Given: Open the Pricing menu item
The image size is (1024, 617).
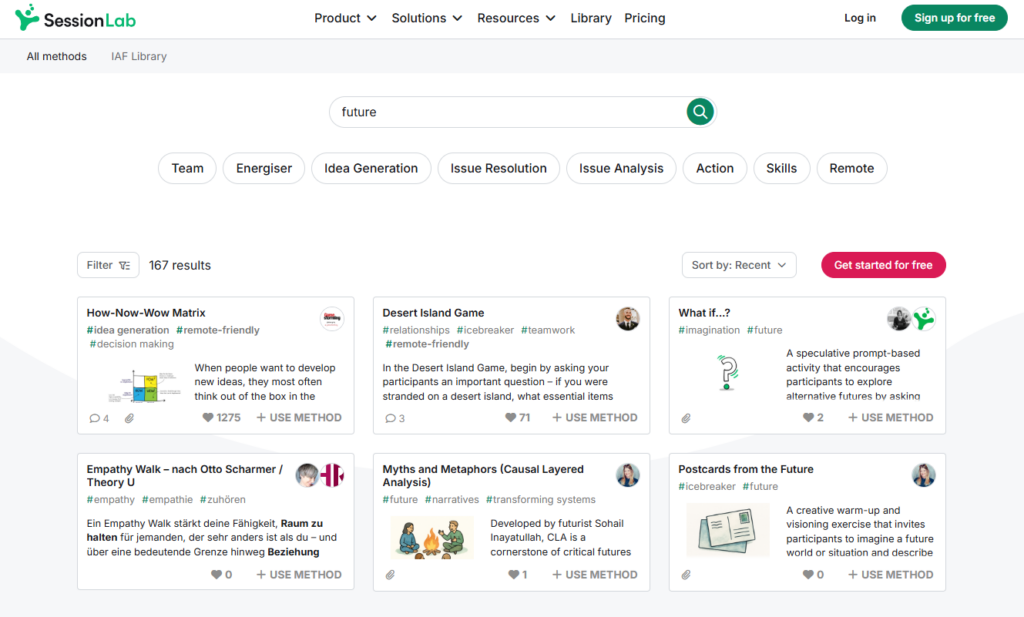Looking at the screenshot, I should (644, 18).
